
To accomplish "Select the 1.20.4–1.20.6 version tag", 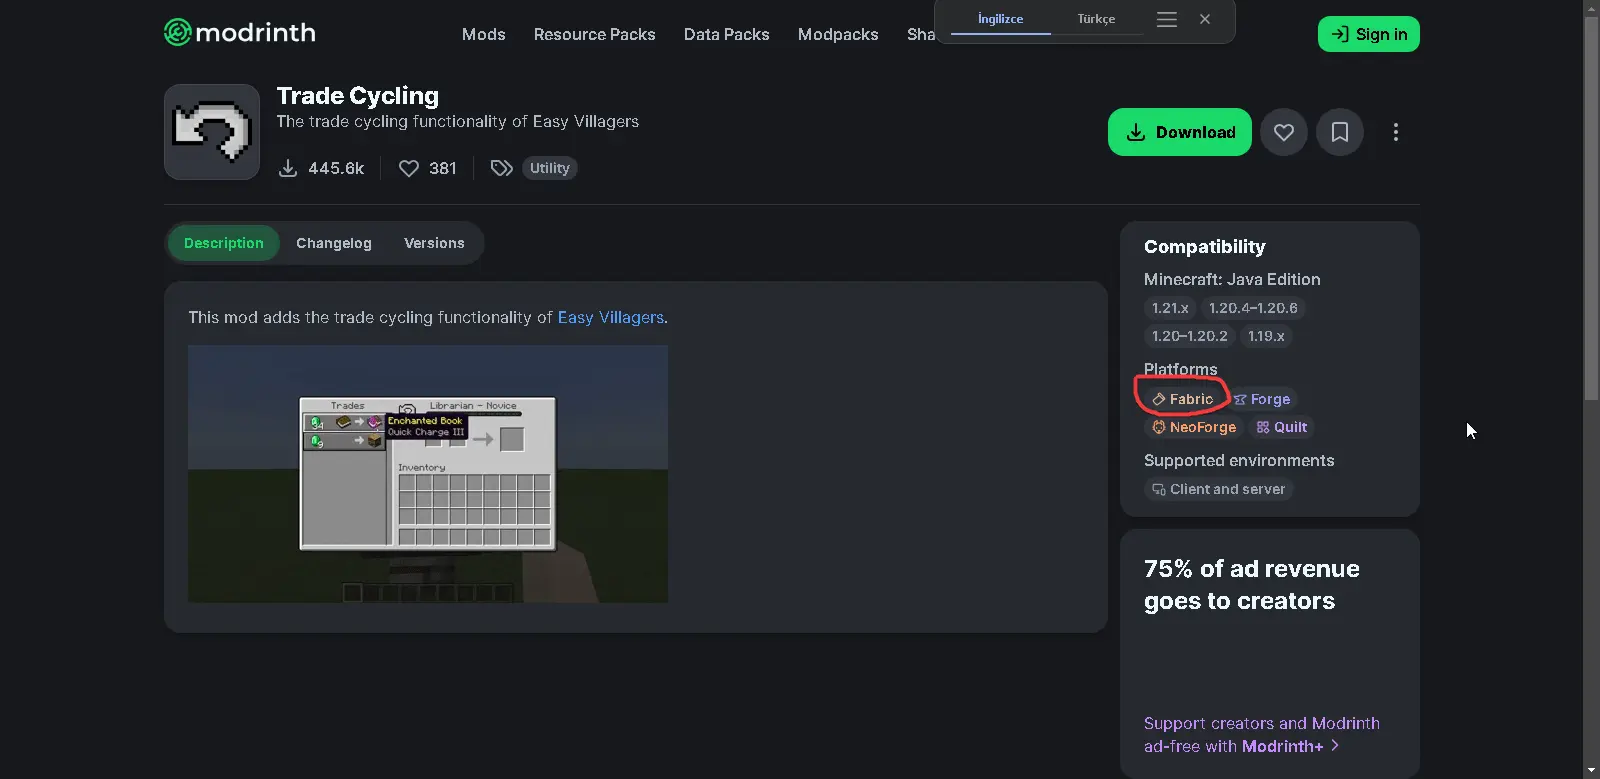I will (1253, 308).
